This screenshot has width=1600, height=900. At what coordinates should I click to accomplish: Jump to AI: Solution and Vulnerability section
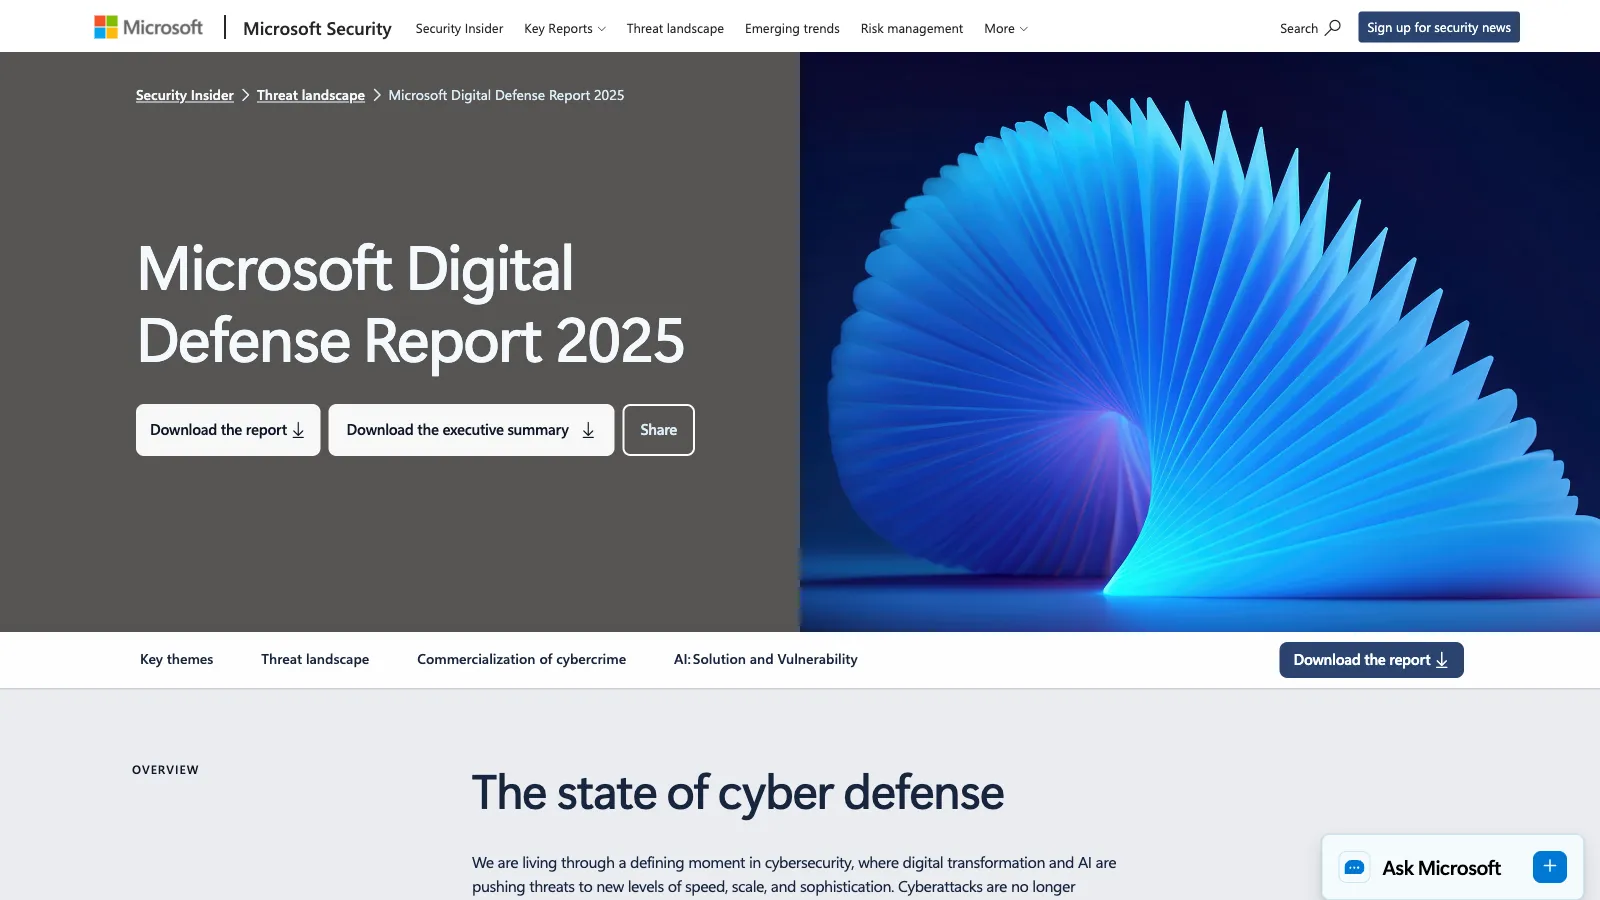click(x=766, y=659)
